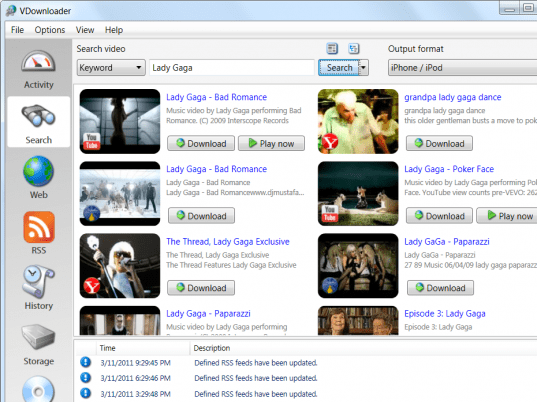Viewport: 537px width, 402px height.
Task: Open Lady Gaga - Paparazzi music video link
Action: tap(208, 313)
